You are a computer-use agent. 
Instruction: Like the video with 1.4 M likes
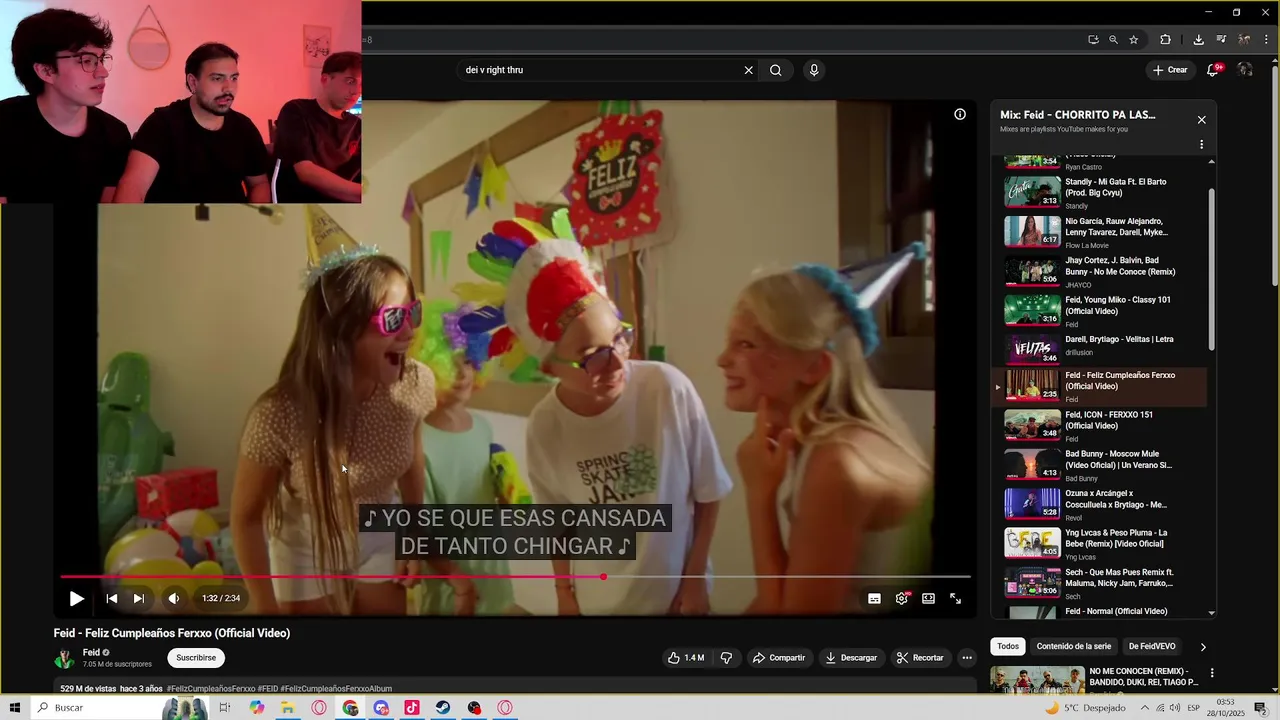tap(686, 658)
